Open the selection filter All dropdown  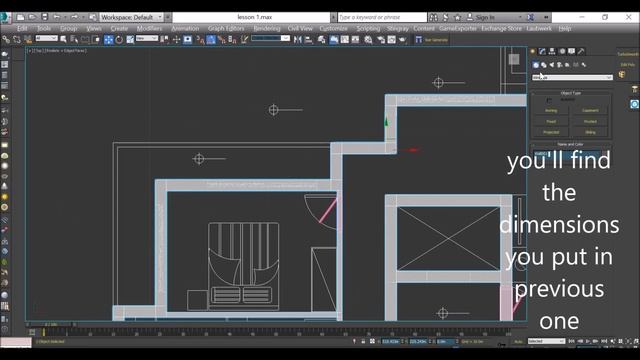point(46,38)
